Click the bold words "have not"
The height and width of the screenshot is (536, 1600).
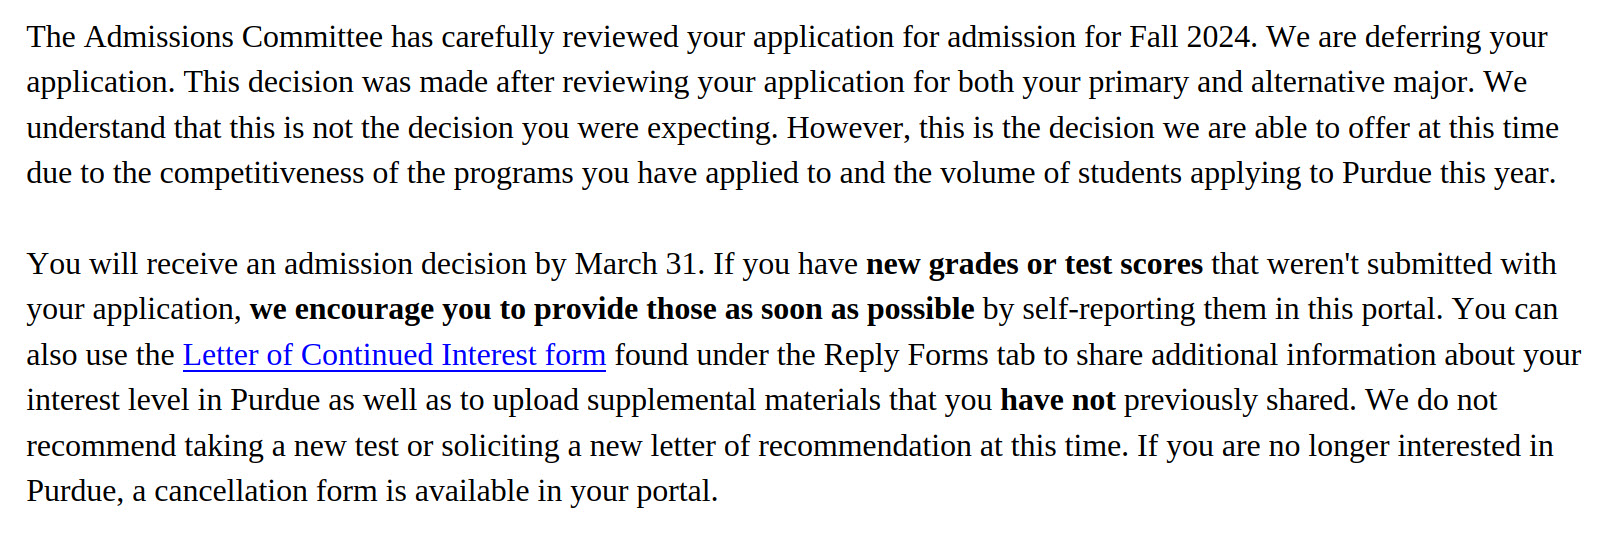tap(1057, 400)
